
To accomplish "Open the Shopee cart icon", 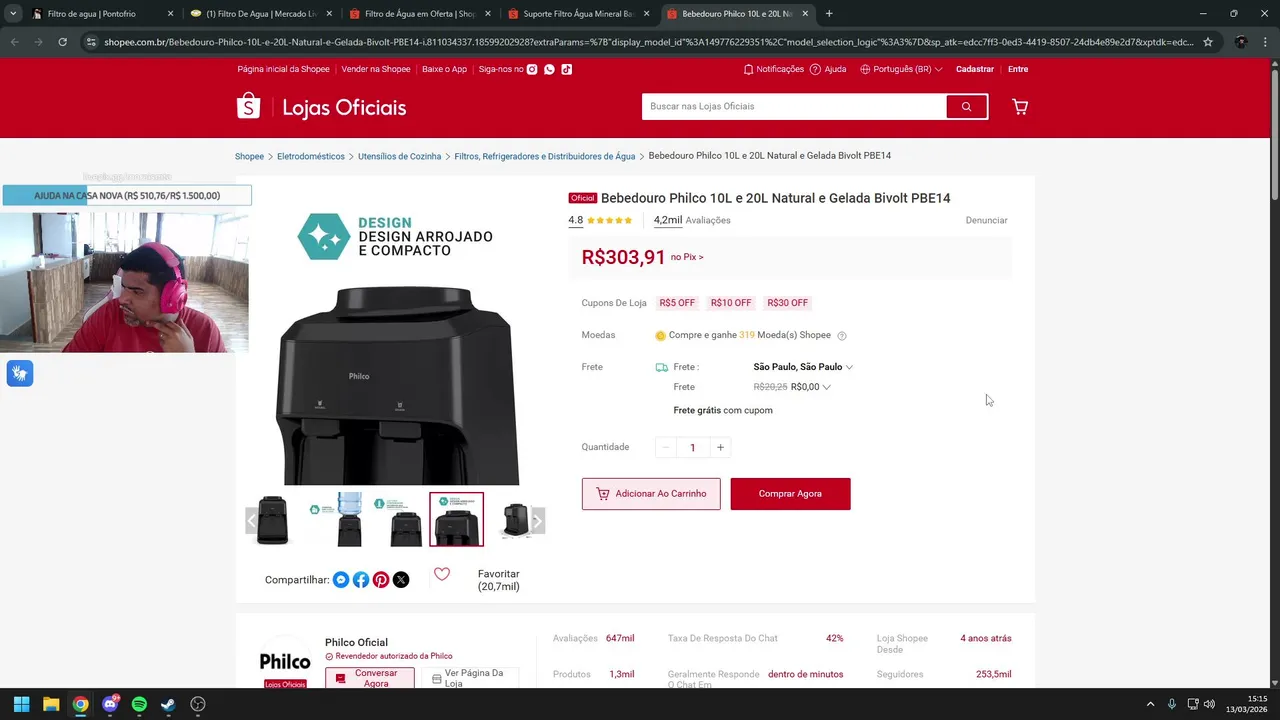I will (x=1020, y=106).
